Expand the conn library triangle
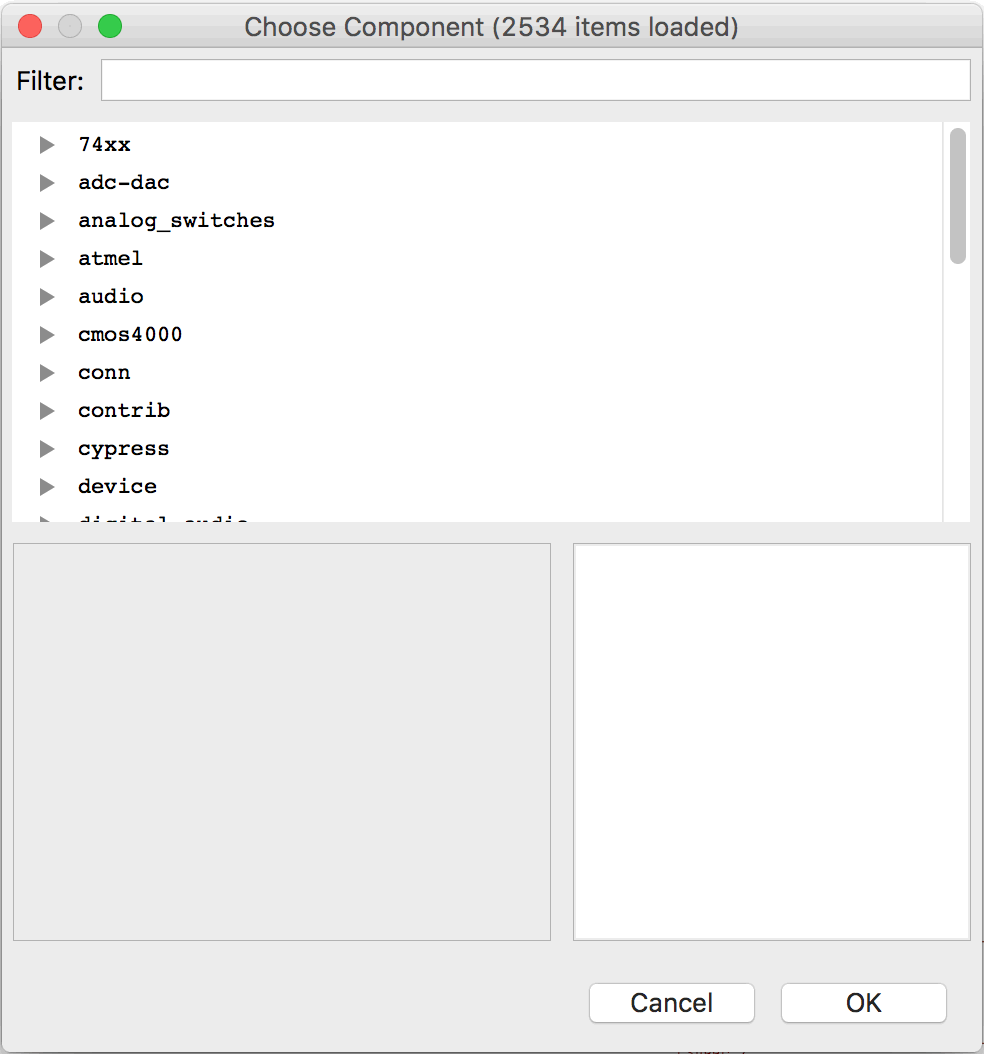Screen dimensions: 984x1054 pyautogui.click(x=47, y=372)
